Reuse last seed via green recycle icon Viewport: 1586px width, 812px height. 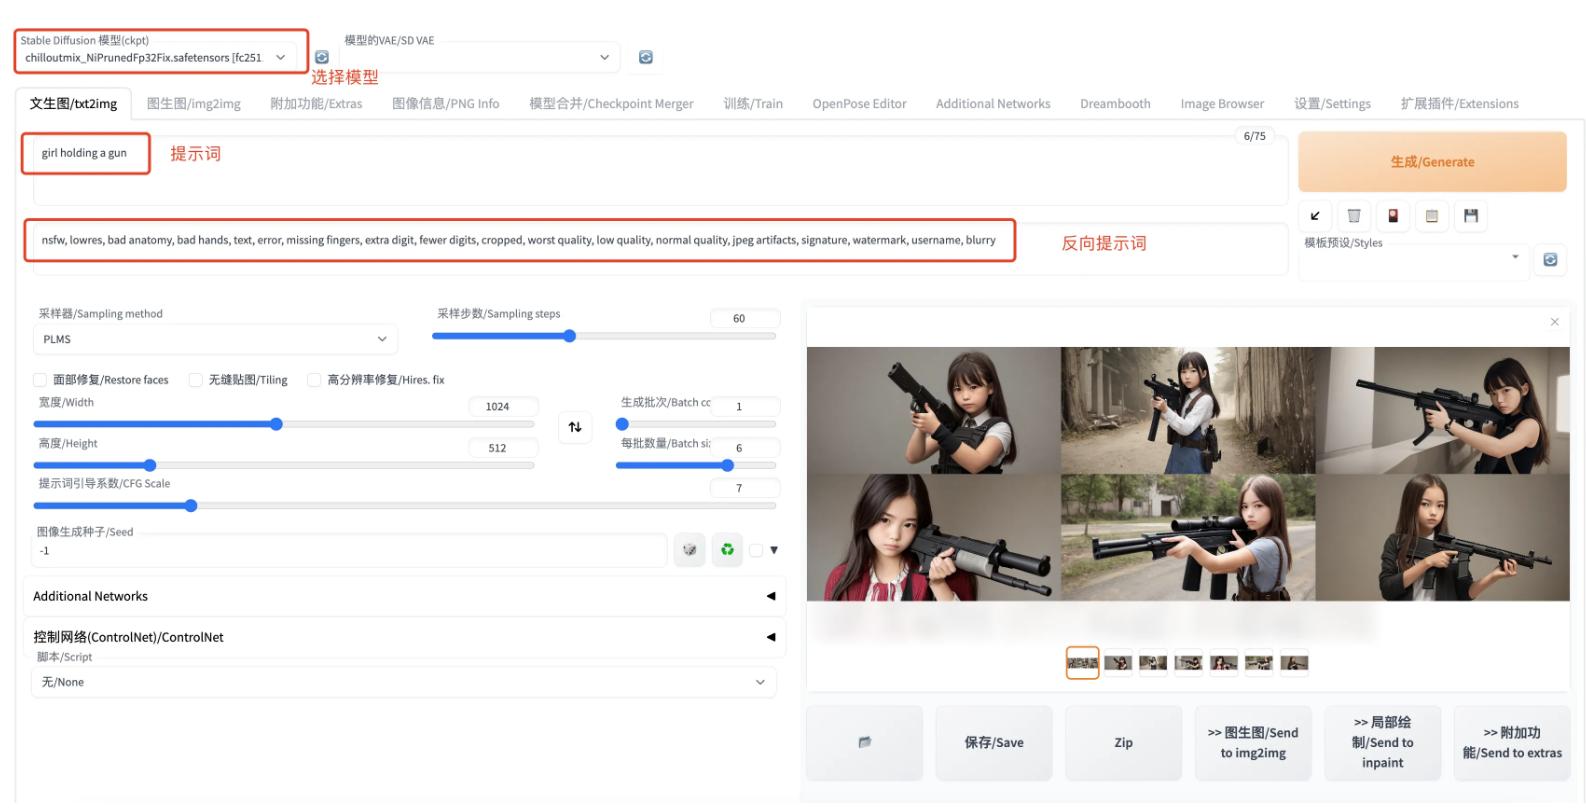click(727, 550)
